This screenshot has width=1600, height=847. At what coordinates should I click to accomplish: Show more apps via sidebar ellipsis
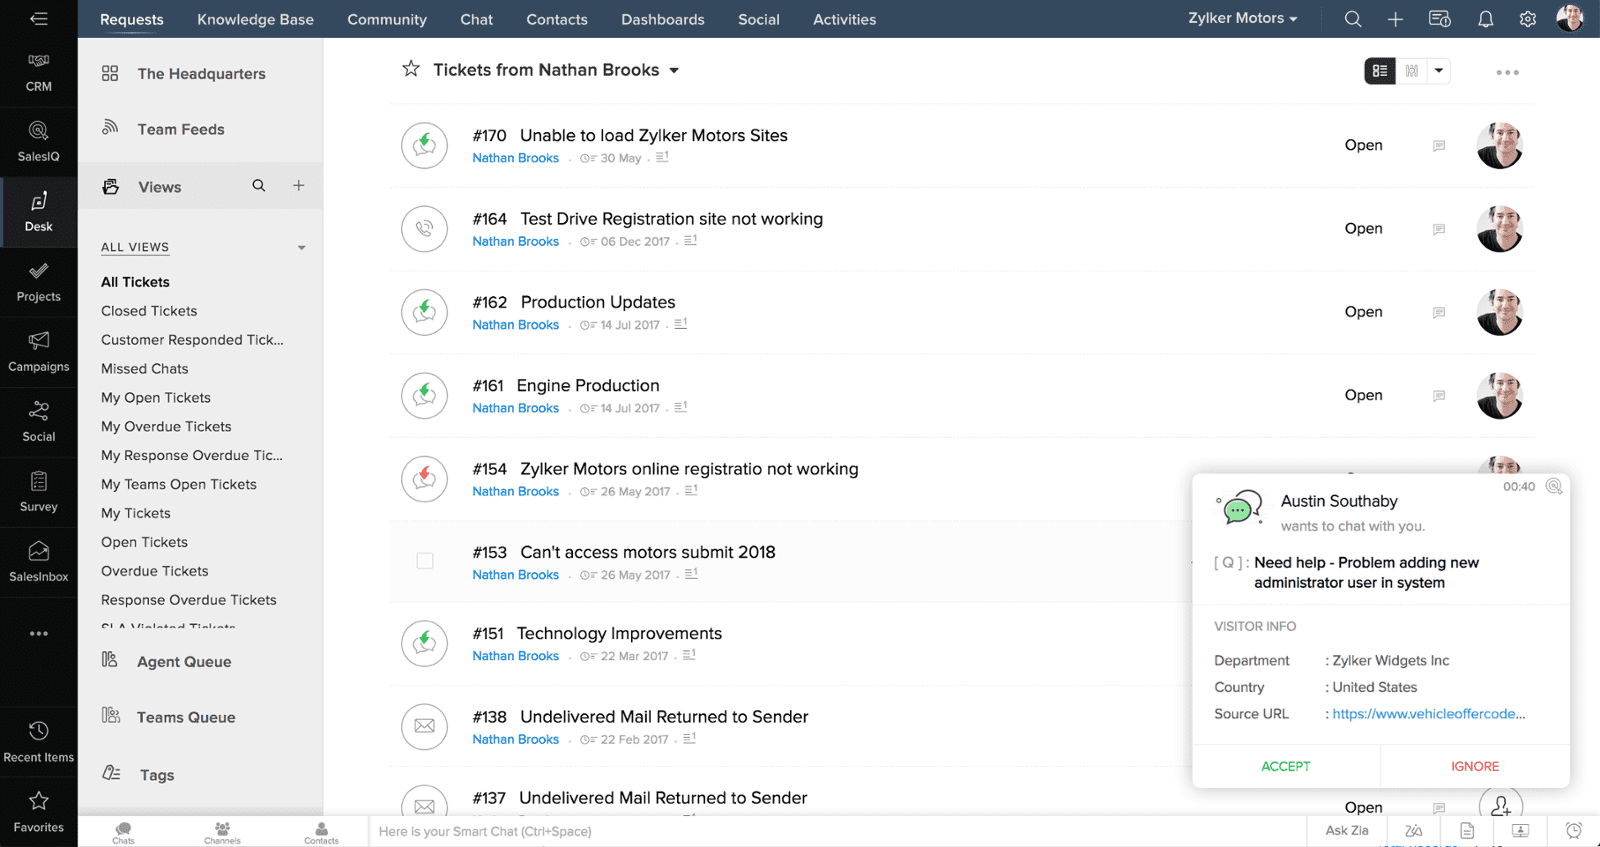[x=38, y=634]
